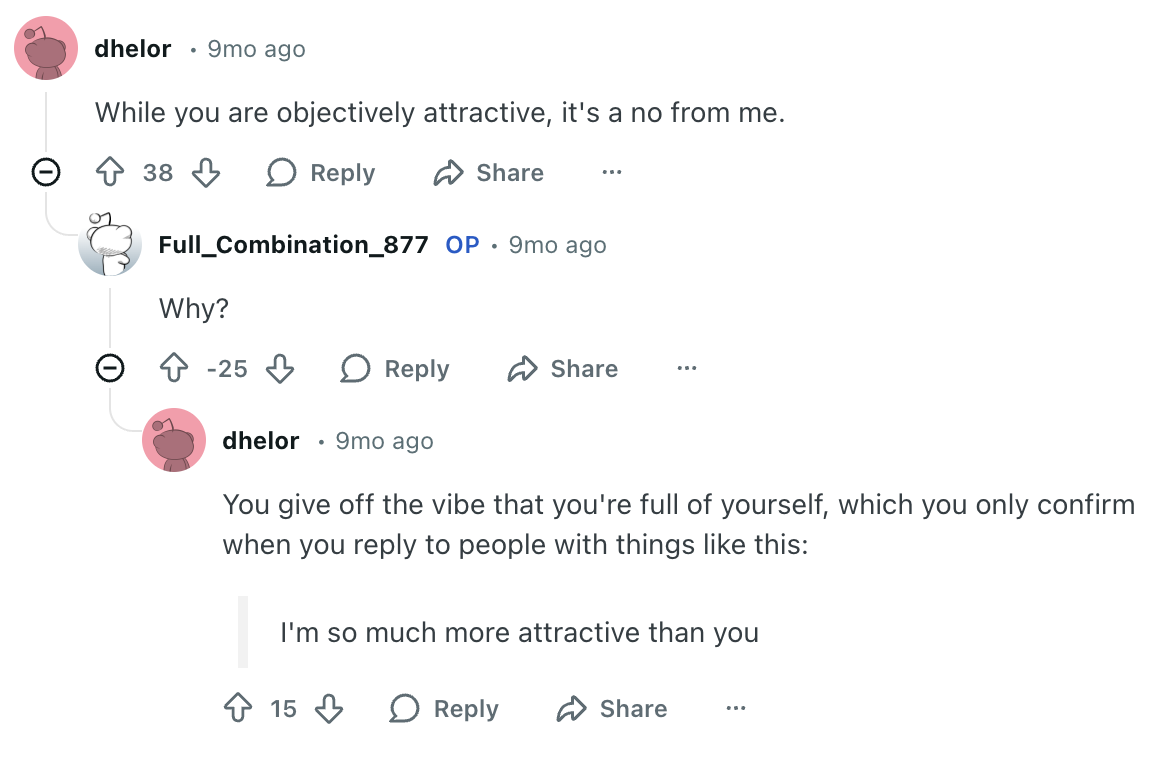The height and width of the screenshot is (774, 1166).
Task: Open more options on the "Why?" reply
Action: (x=686, y=369)
